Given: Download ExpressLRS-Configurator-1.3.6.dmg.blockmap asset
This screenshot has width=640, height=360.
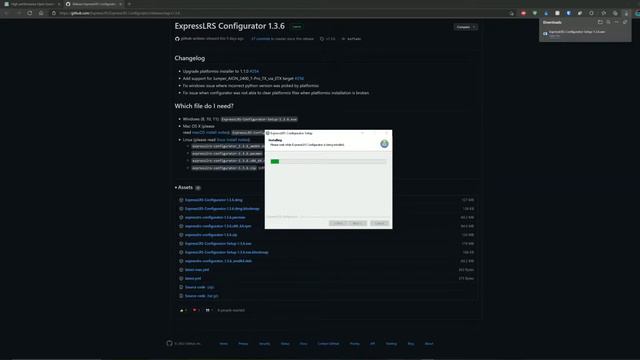Looking at the screenshot, I should [x=222, y=209].
